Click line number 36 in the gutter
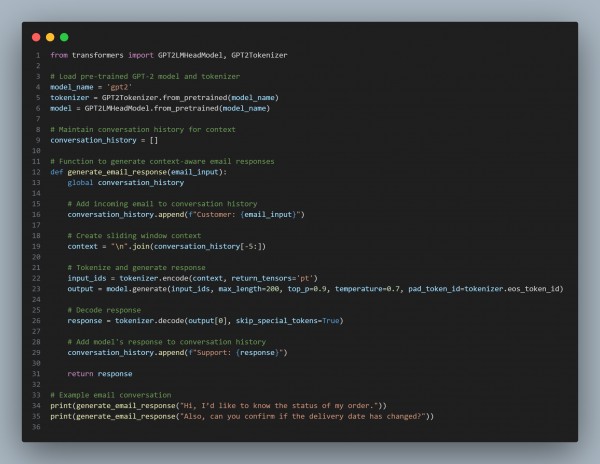Viewport: 600px width, 464px height. [36, 427]
